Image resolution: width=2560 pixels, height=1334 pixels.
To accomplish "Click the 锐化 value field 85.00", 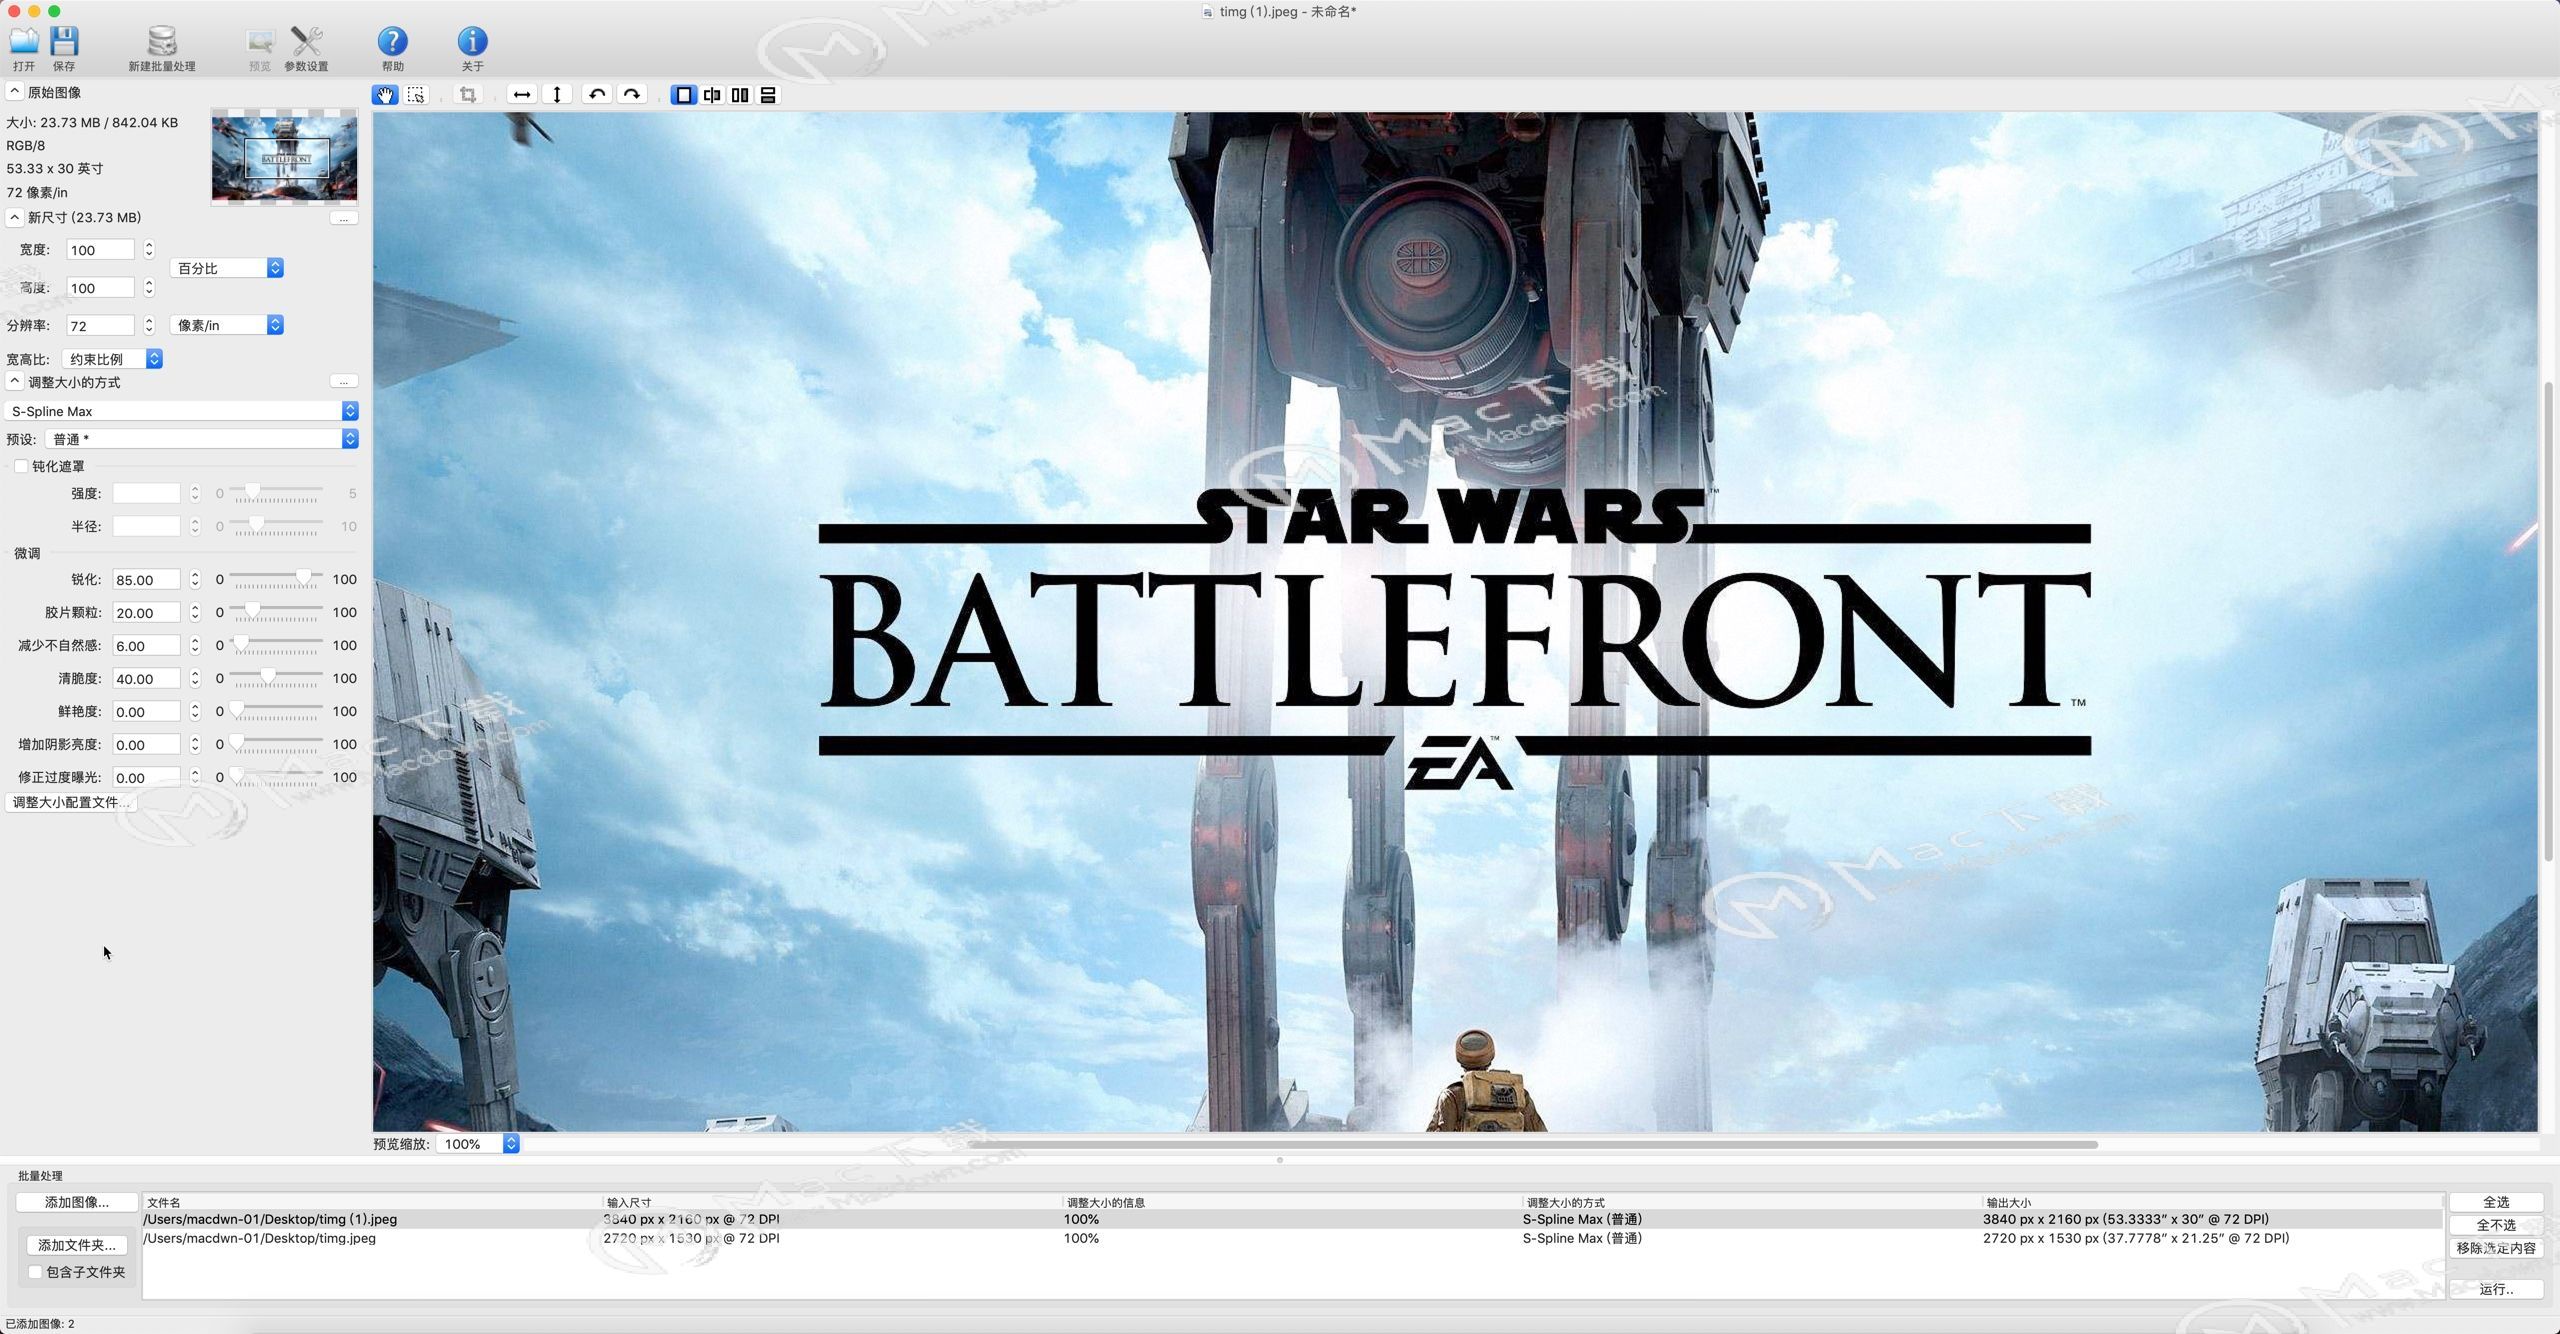I will (146, 580).
